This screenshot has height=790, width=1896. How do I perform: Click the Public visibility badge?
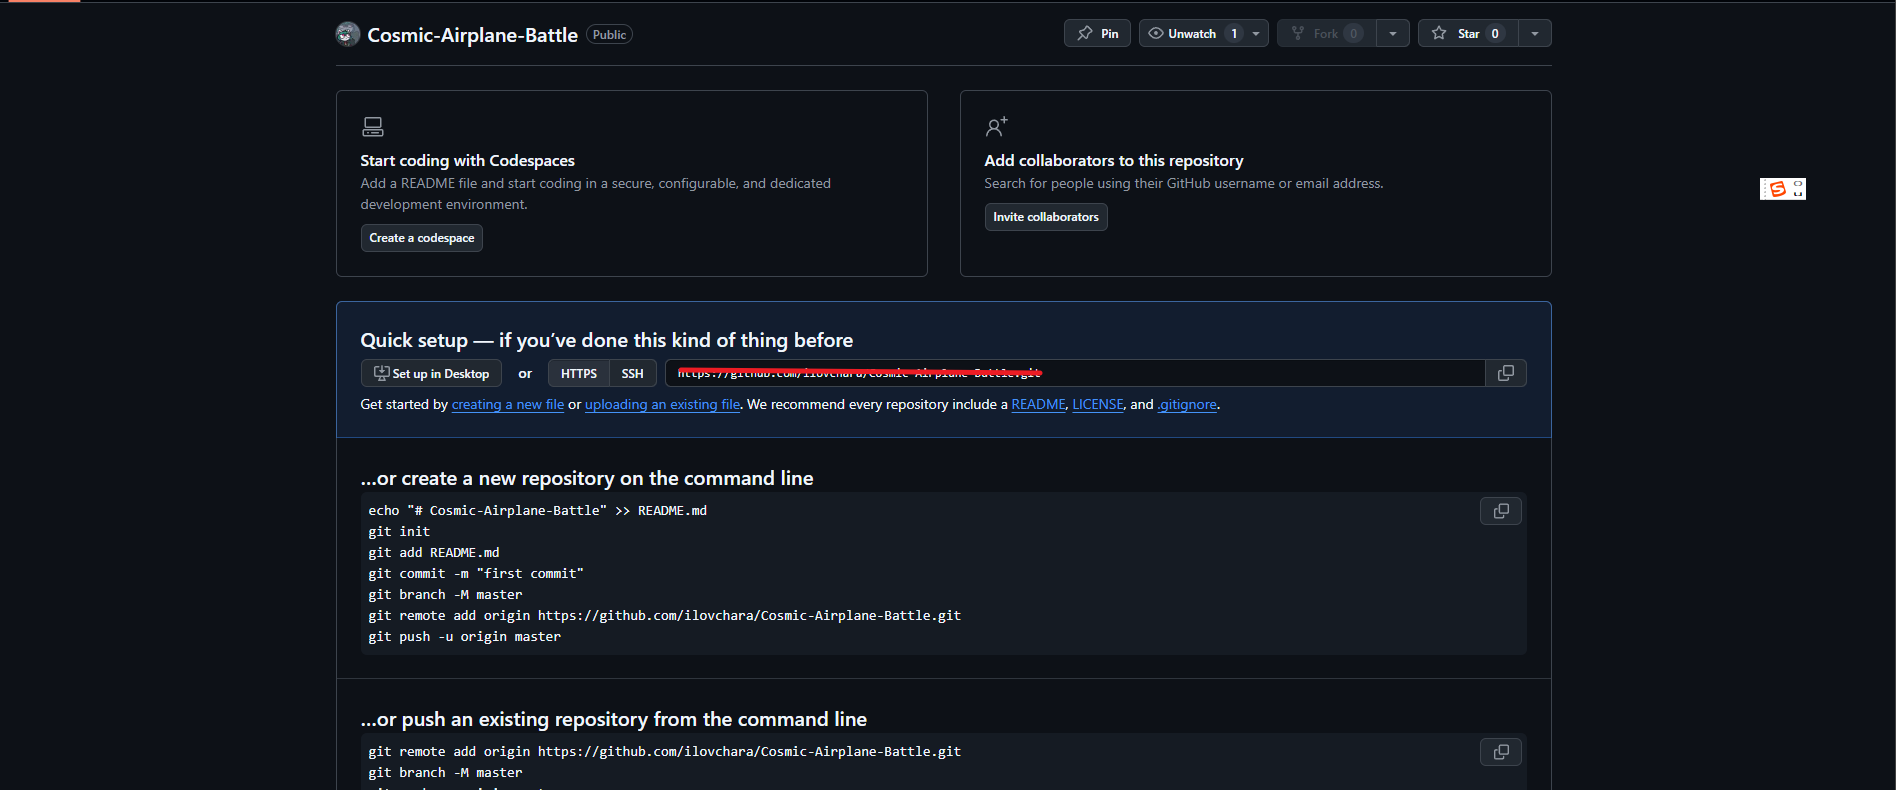(609, 35)
